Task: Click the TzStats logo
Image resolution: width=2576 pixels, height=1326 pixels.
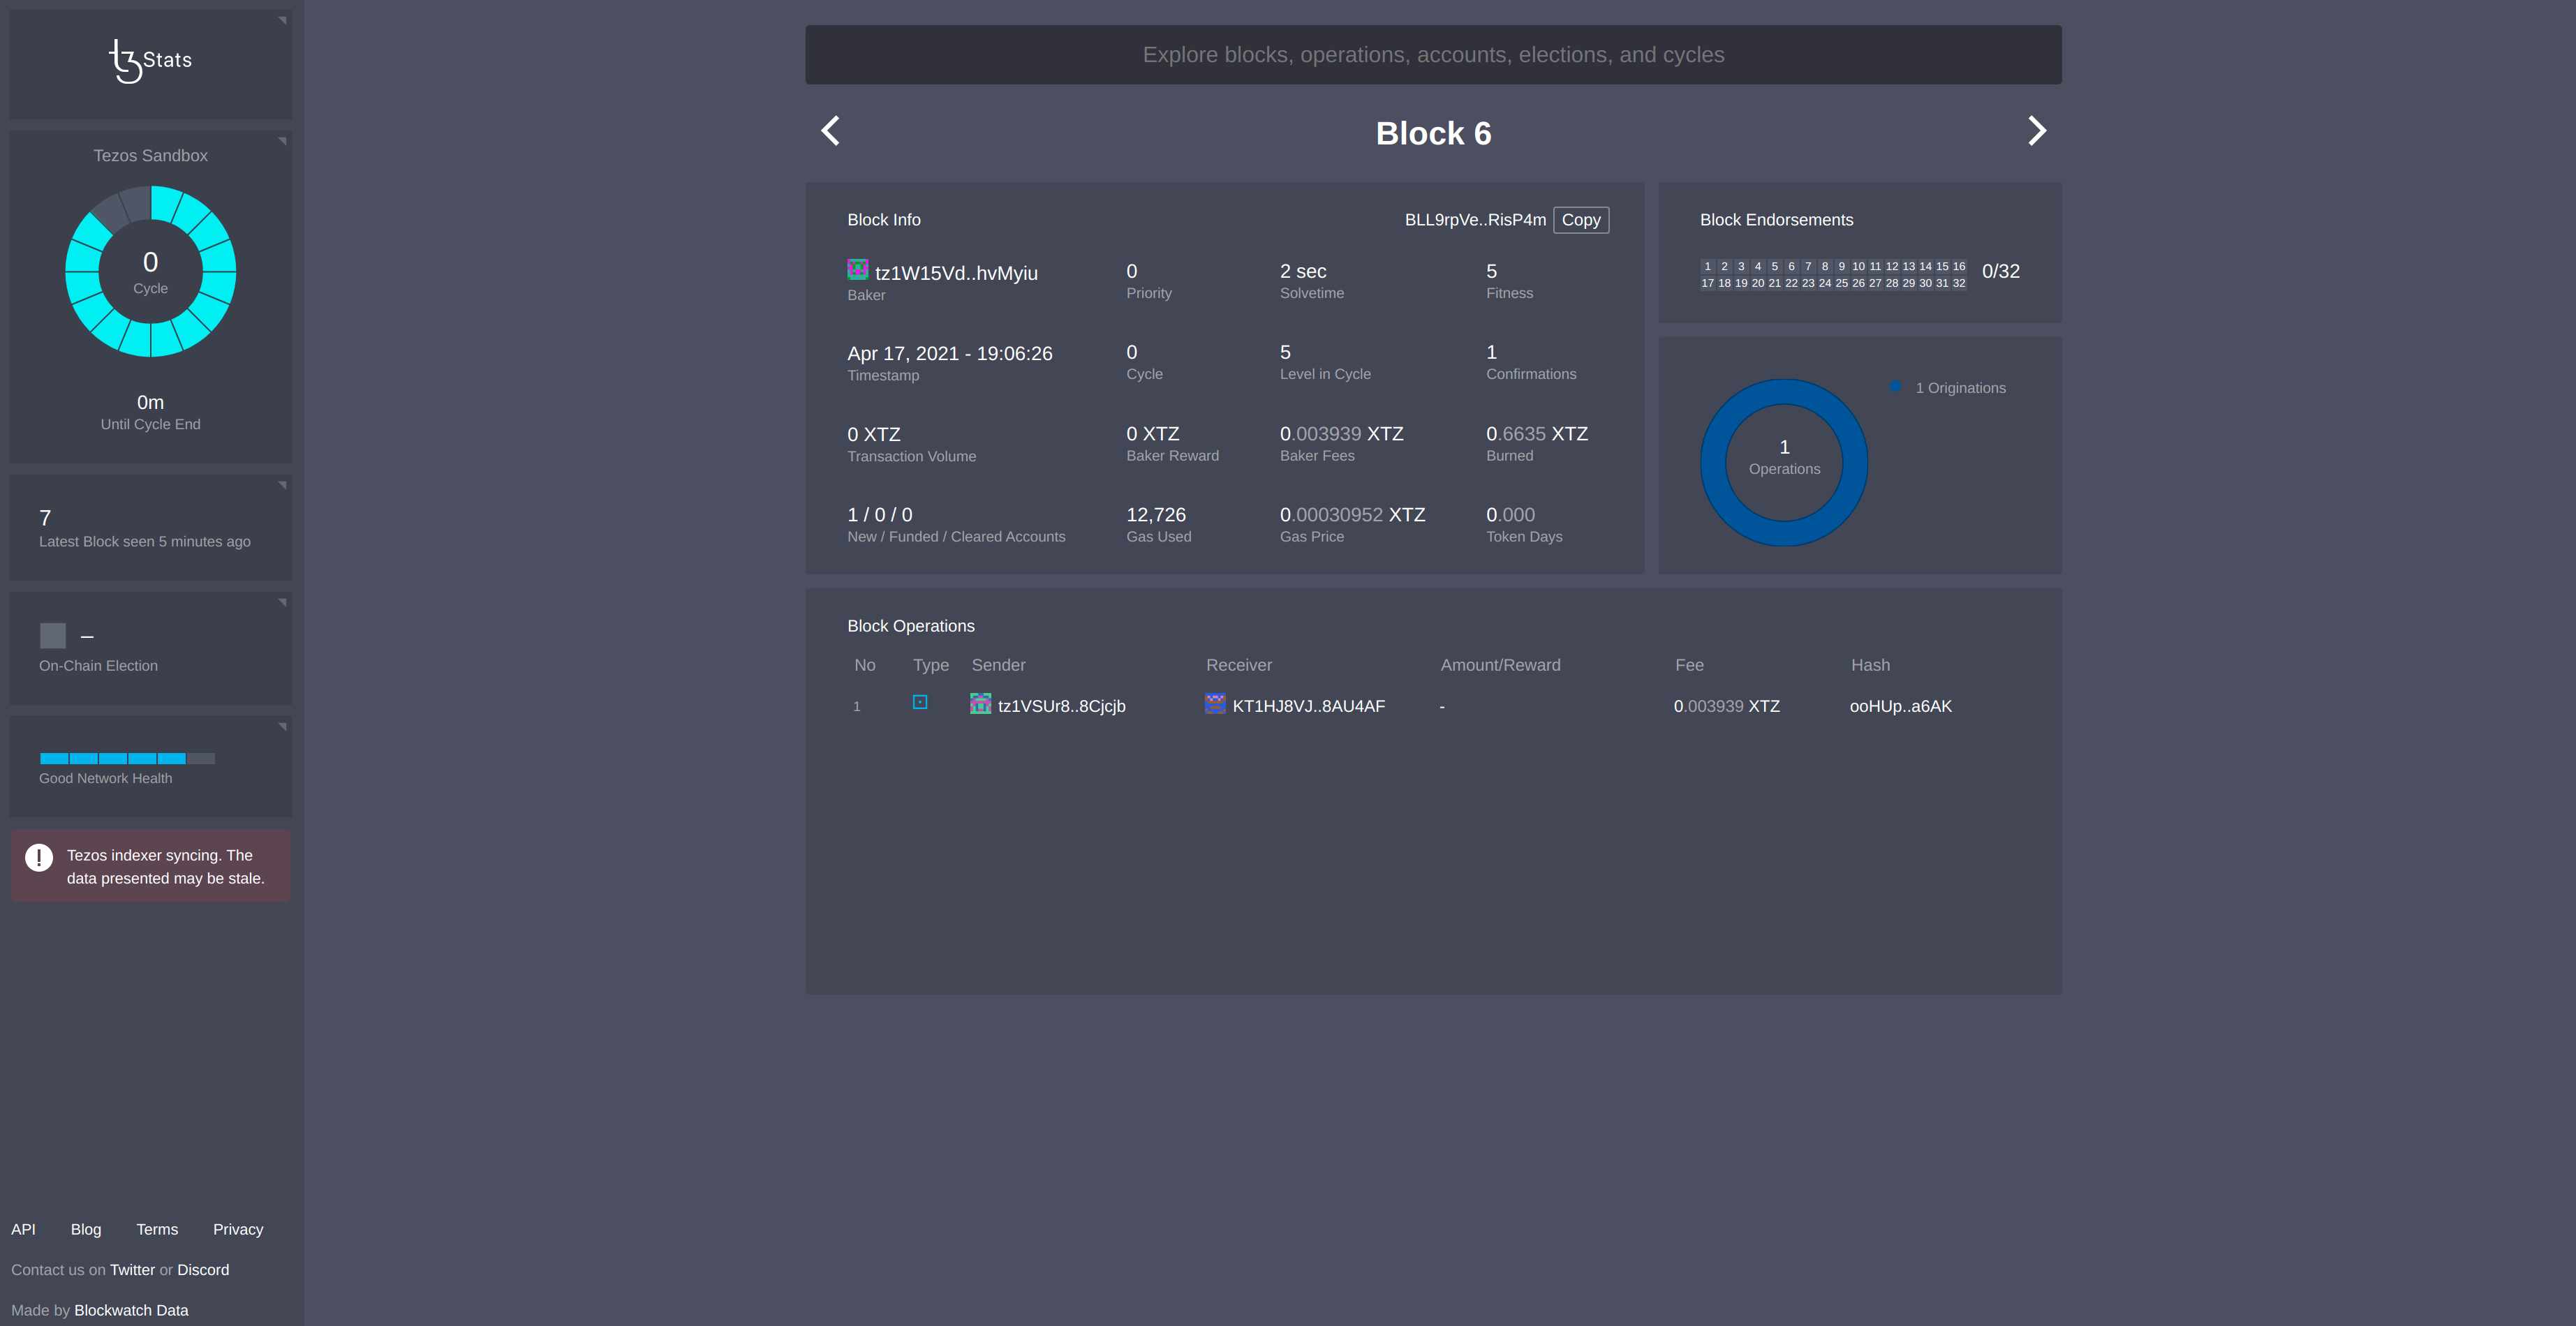Action: (150, 60)
